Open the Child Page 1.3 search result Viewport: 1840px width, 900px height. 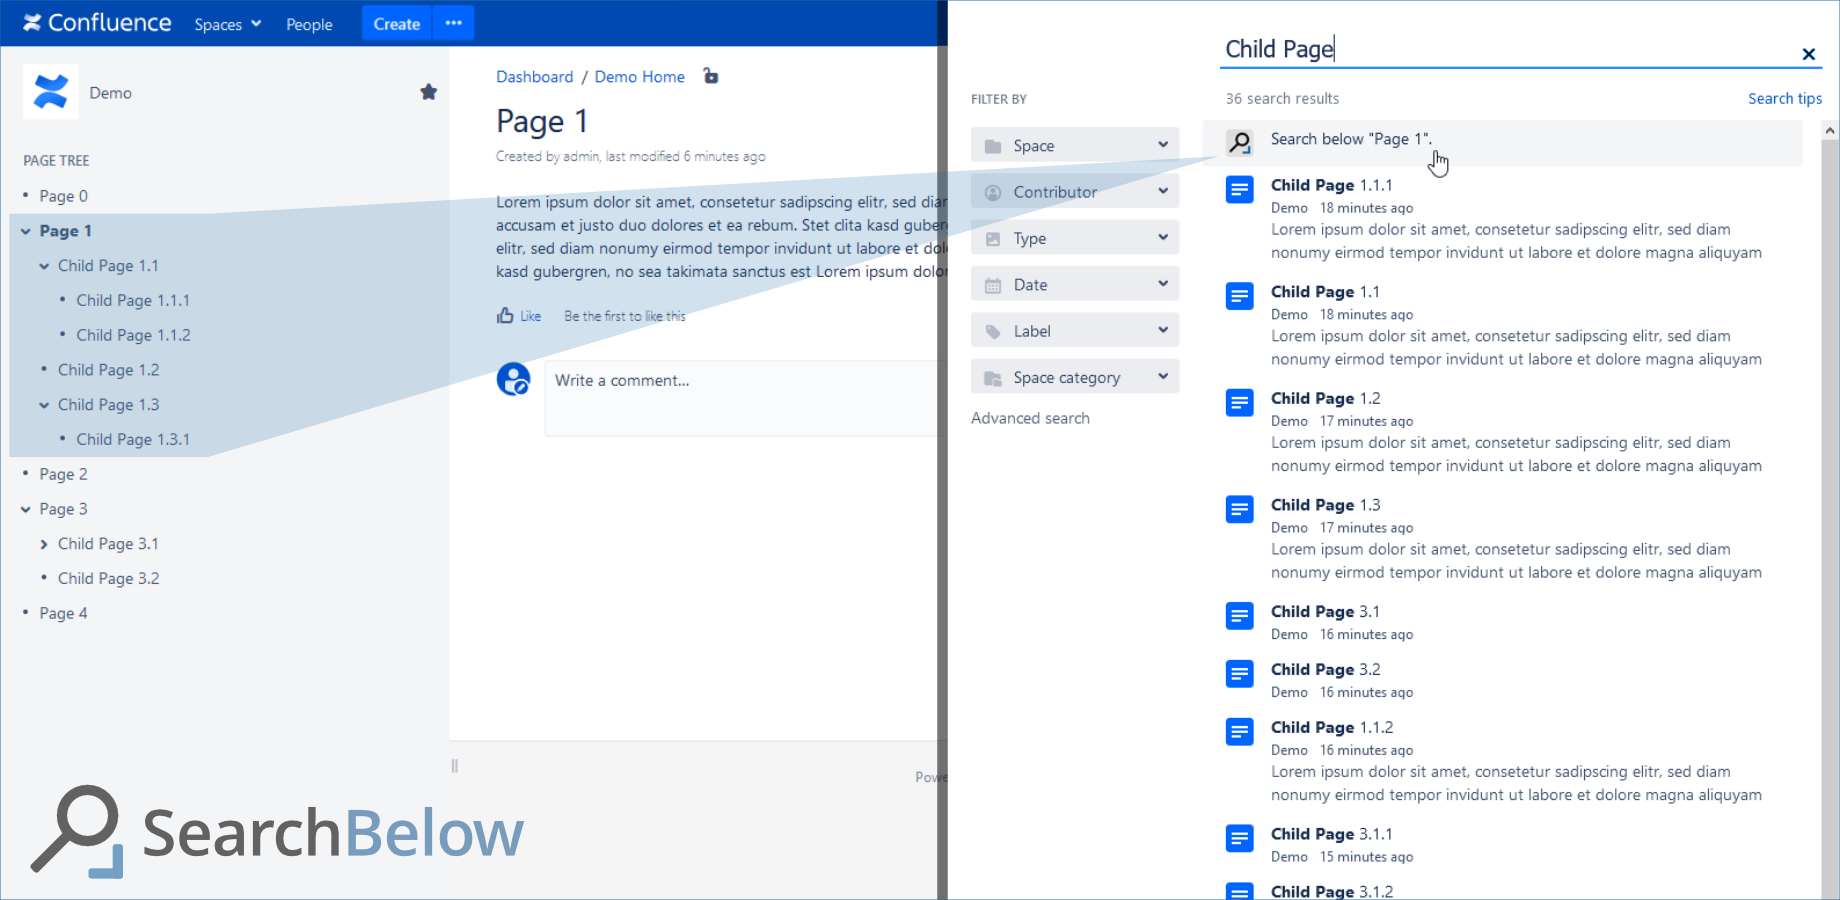(1325, 505)
